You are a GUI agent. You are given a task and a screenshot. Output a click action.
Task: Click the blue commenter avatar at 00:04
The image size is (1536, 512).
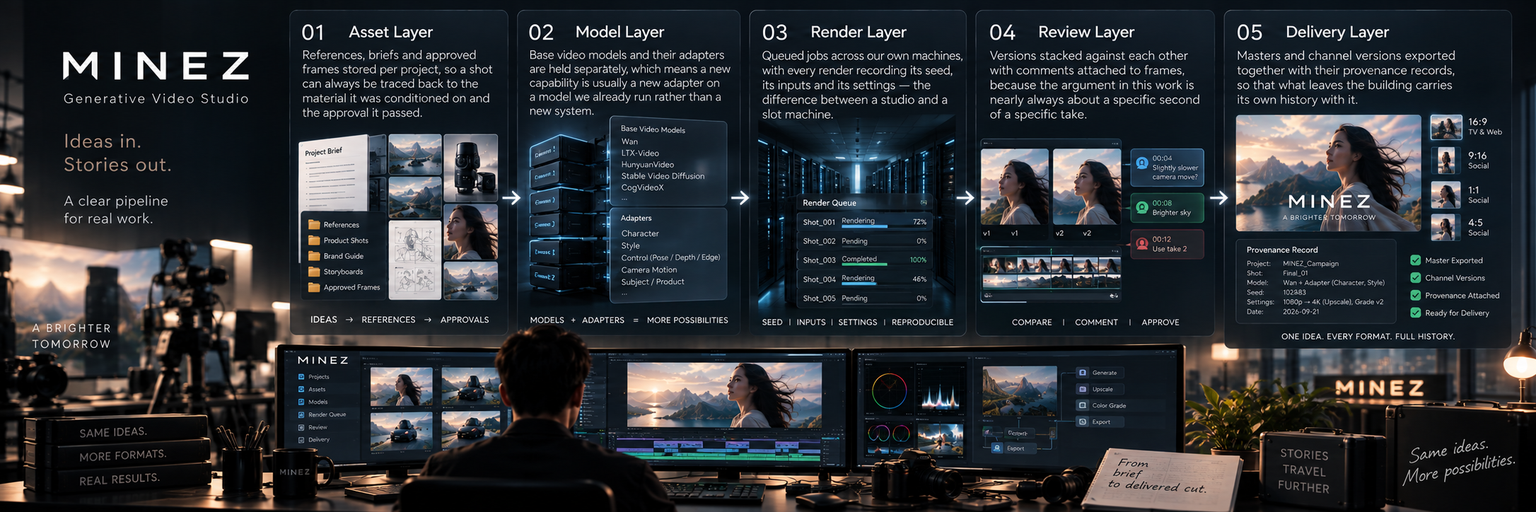(x=1144, y=163)
